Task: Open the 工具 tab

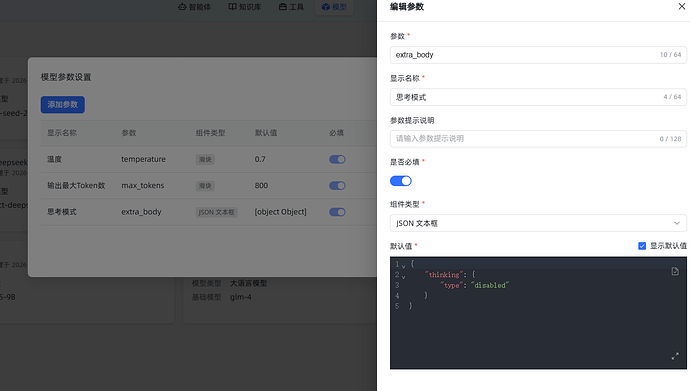Action: pyautogui.click(x=291, y=7)
